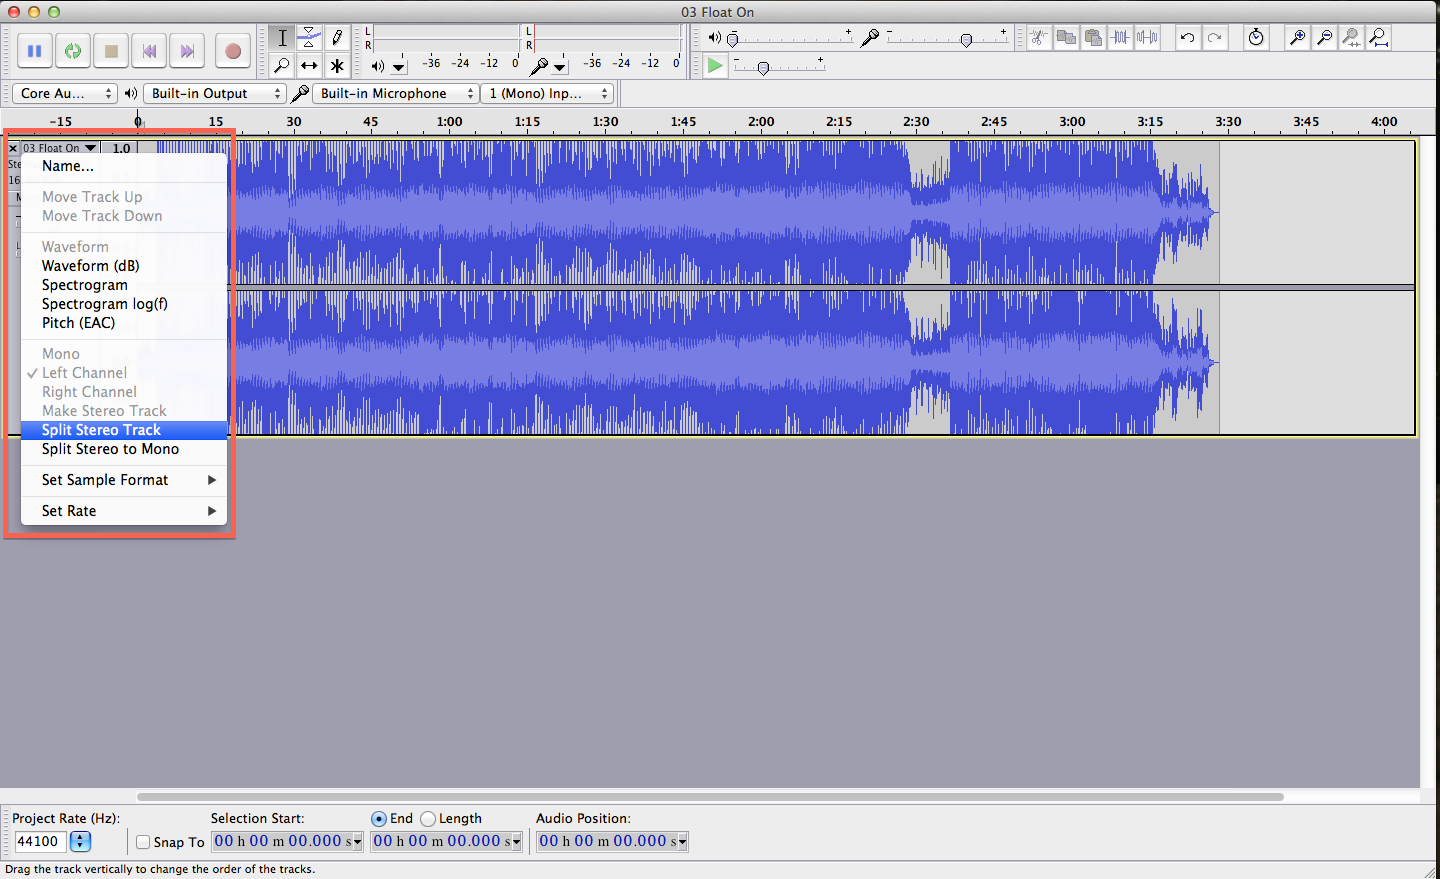Click the Copy icon in edit toolbar
Image resolution: width=1440 pixels, height=879 pixels.
pos(1067,38)
